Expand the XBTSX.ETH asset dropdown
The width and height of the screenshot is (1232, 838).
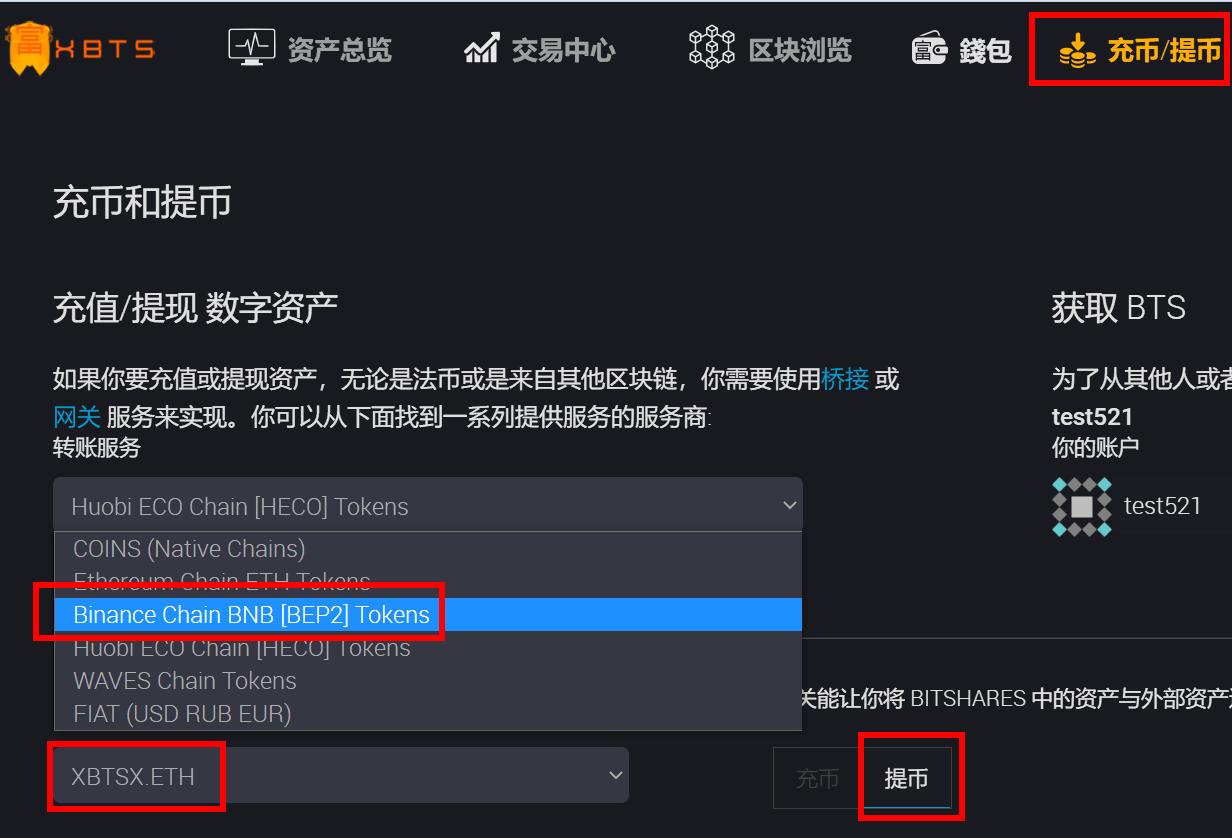(x=340, y=775)
